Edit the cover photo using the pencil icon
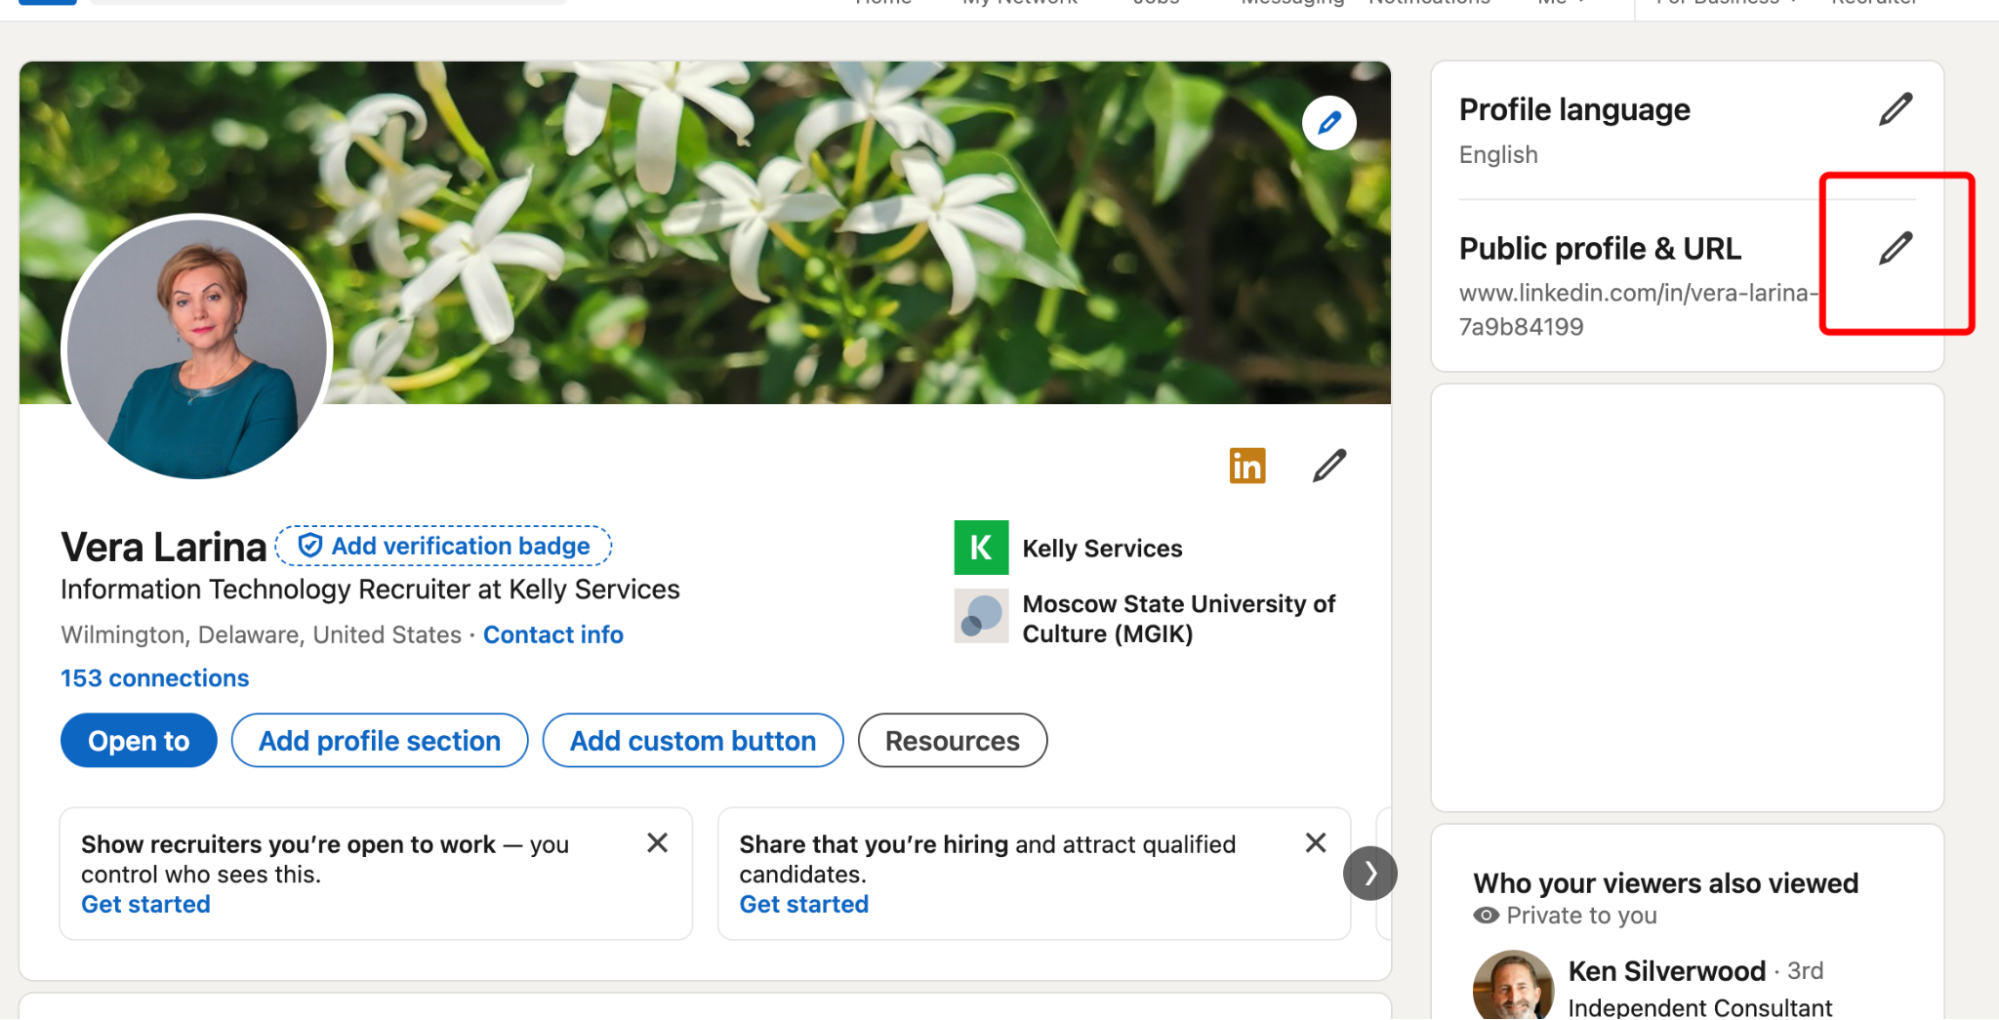1999x1020 pixels. tap(1328, 122)
